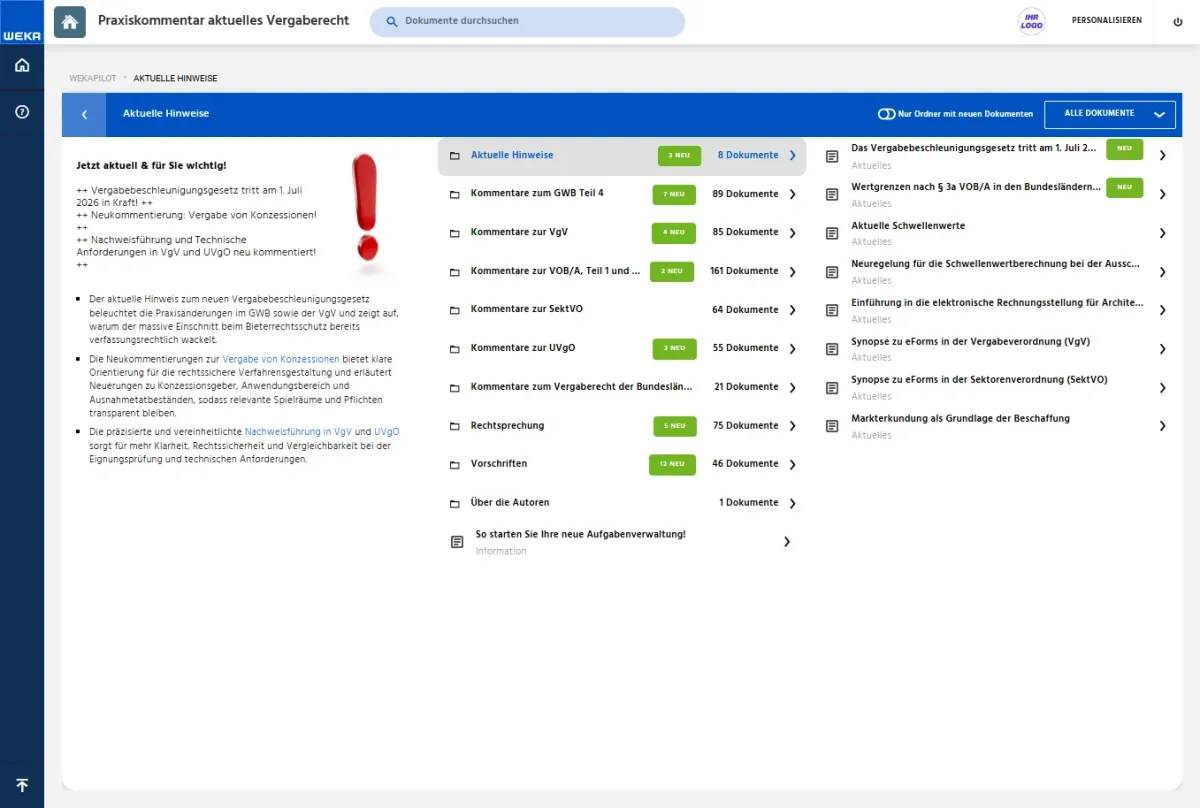Click folder icon of Kommentare zur SektVO
The height and width of the screenshot is (808, 1200).
tap(455, 310)
